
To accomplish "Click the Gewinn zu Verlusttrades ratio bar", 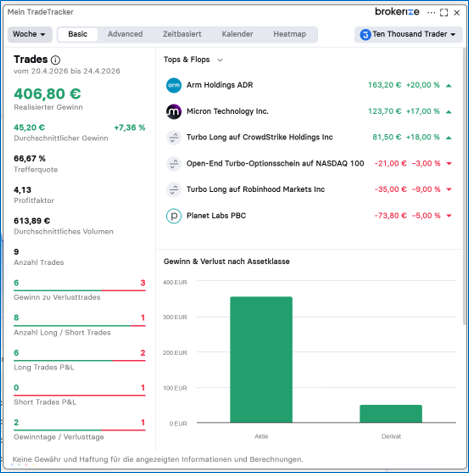I will point(79,291).
